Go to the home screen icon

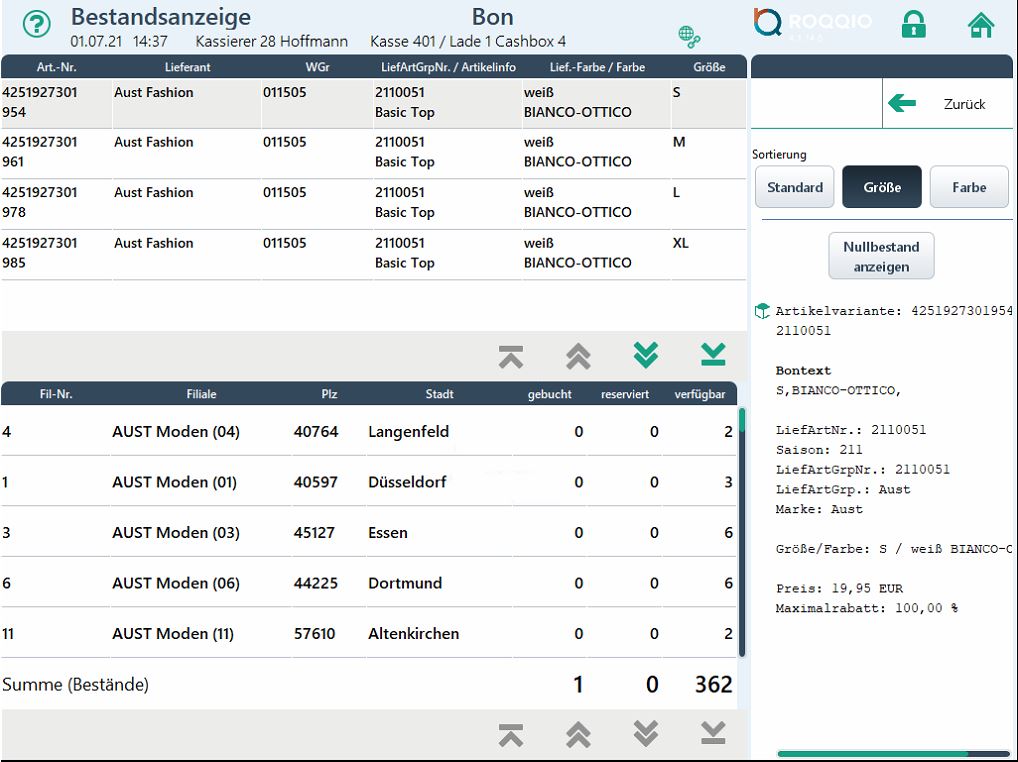[x=981, y=25]
